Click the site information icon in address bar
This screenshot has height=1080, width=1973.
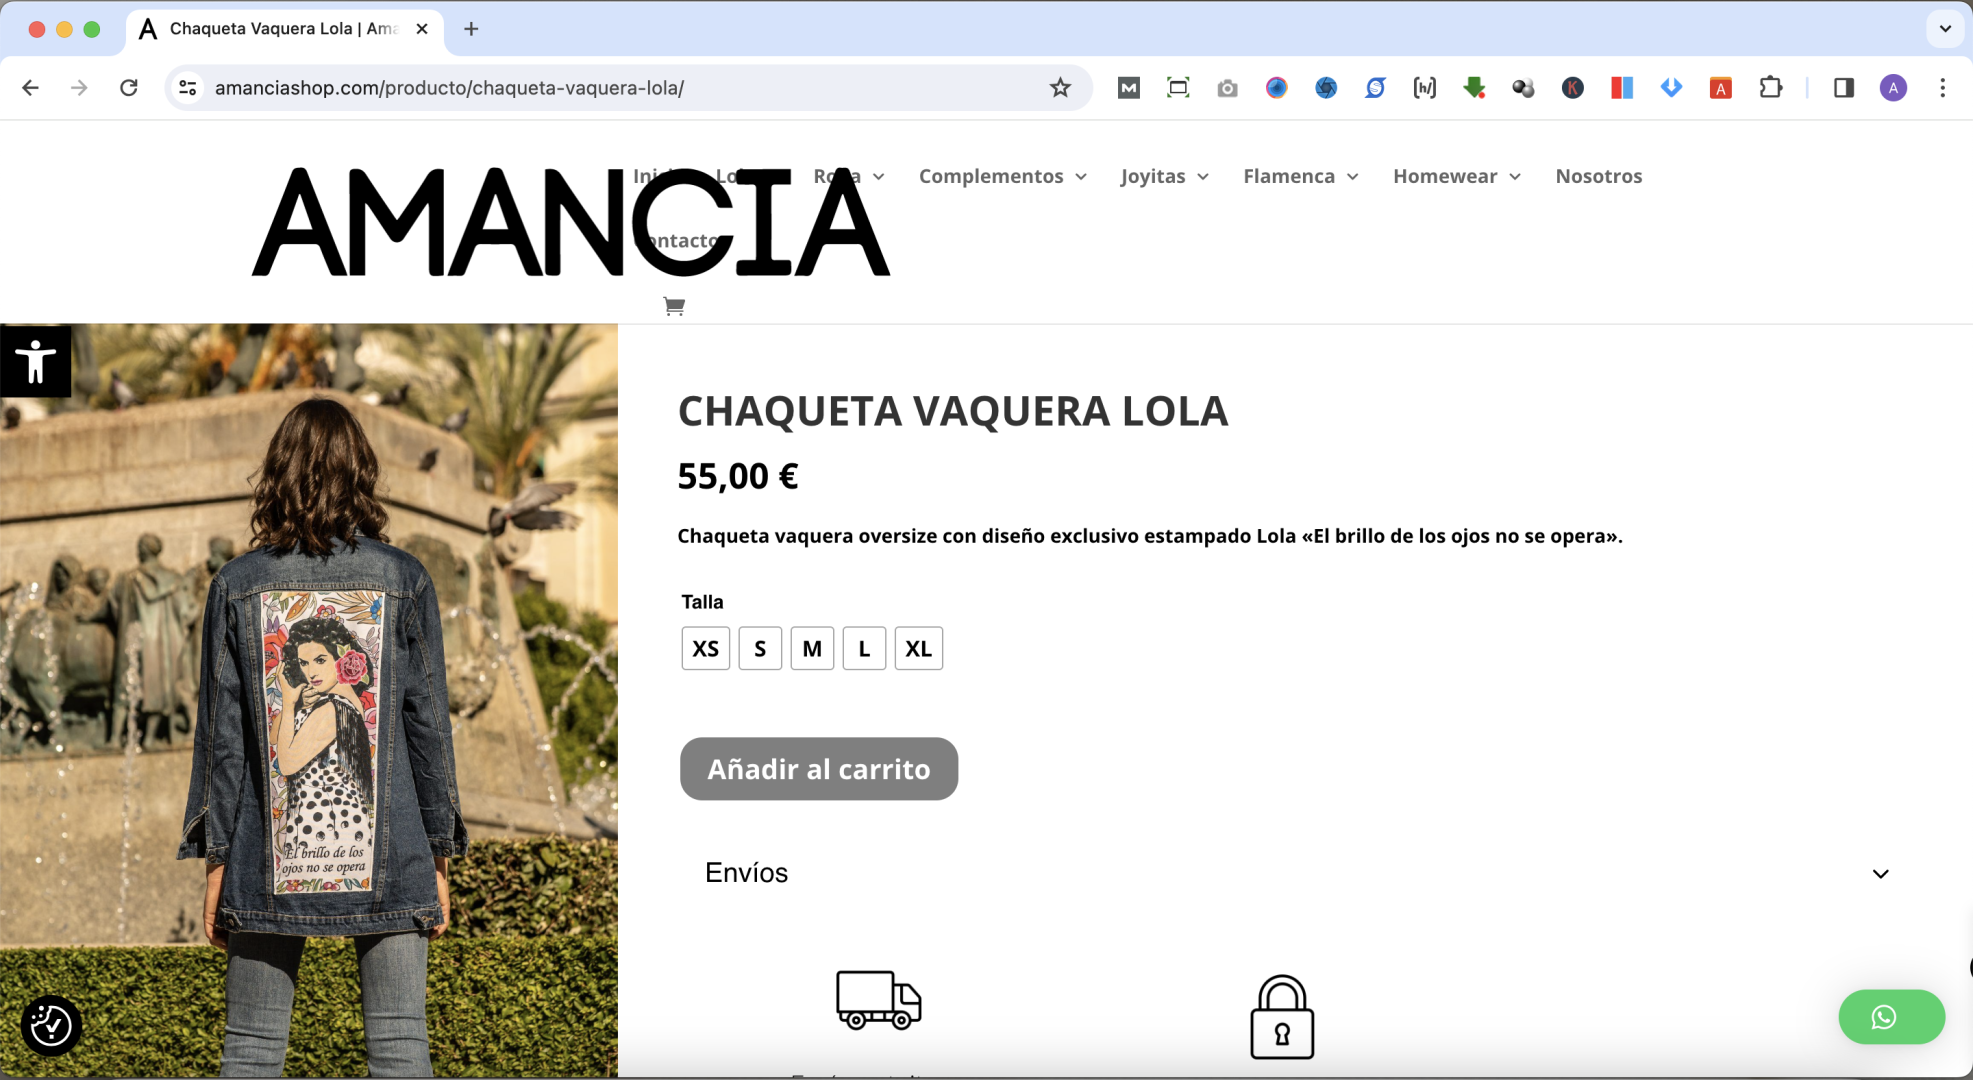coord(188,88)
